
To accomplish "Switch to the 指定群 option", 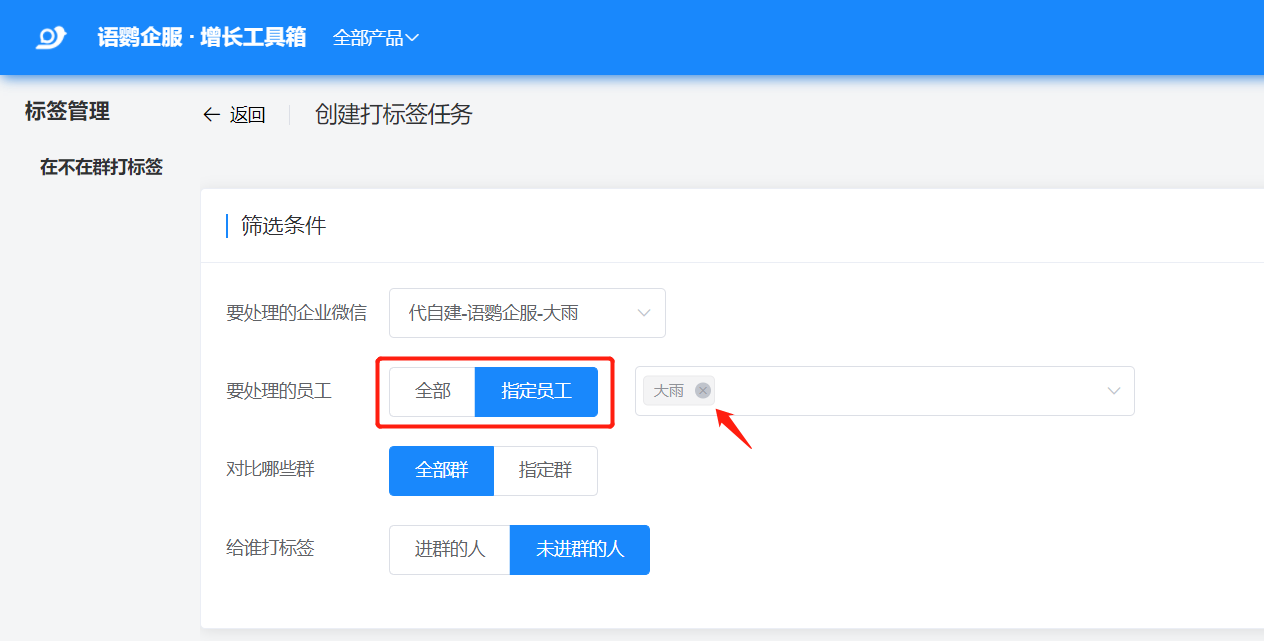I will pos(545,470).
